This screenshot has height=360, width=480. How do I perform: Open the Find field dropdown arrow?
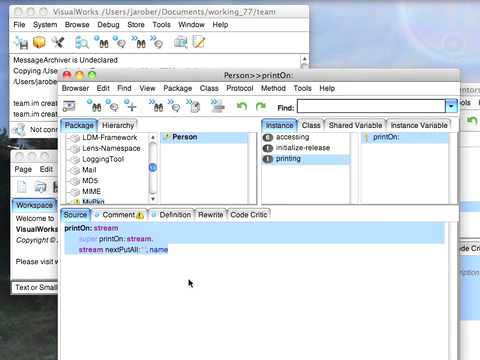pos(451,106)
